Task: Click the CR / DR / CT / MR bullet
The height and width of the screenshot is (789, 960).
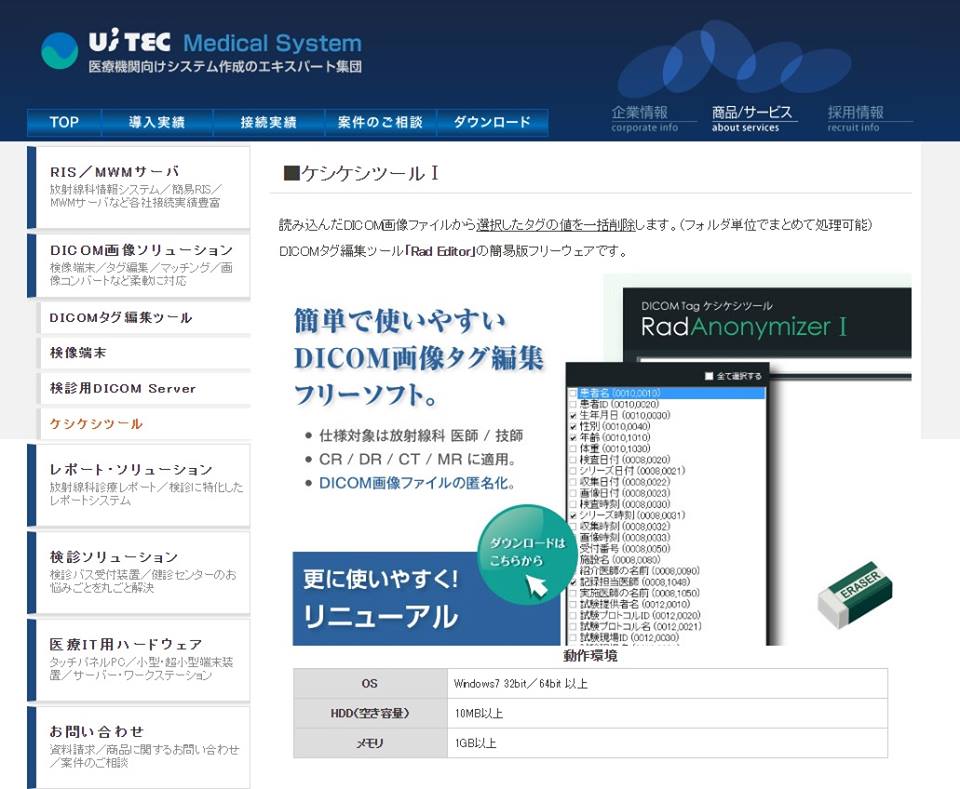Action: [418, 459]
